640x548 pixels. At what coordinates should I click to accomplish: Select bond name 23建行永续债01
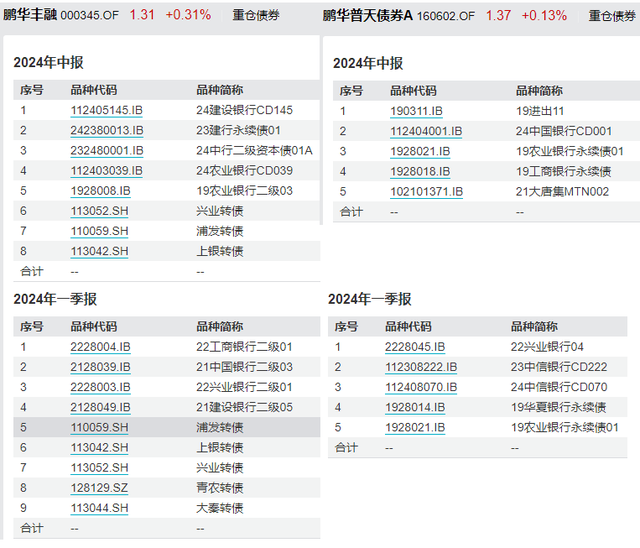pyautogui.click(x=238, y=131)
